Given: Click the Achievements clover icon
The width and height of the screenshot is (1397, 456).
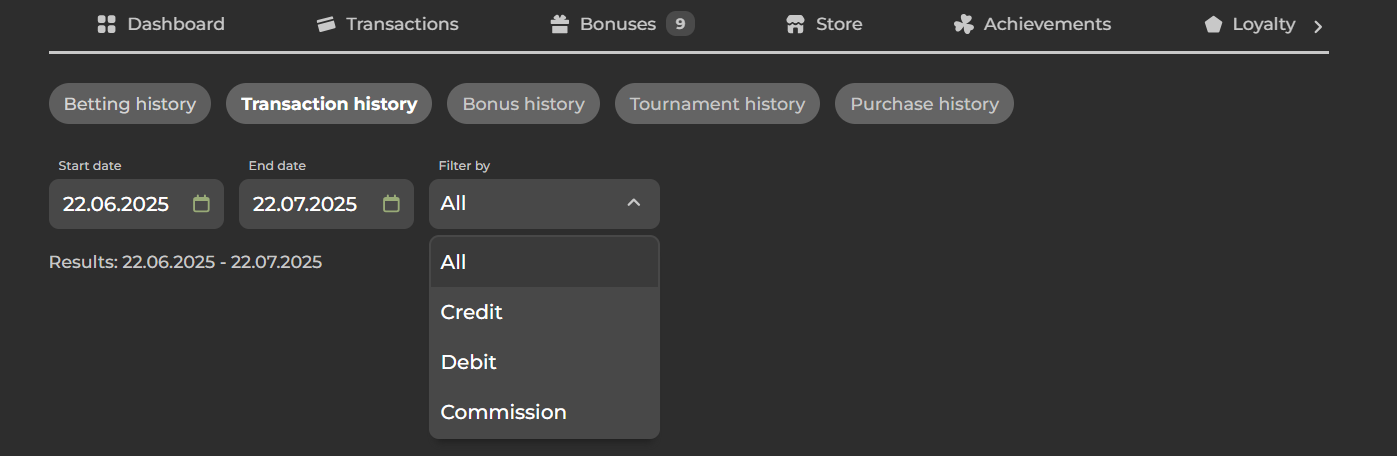Looking at the screenshot, I should click(964, 24).
